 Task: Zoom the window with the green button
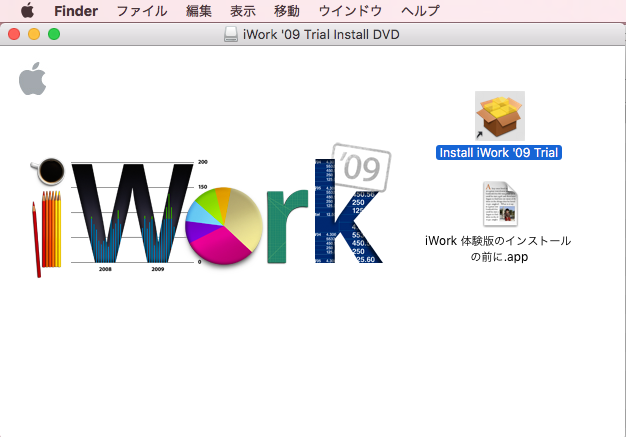tap(54, 34)
